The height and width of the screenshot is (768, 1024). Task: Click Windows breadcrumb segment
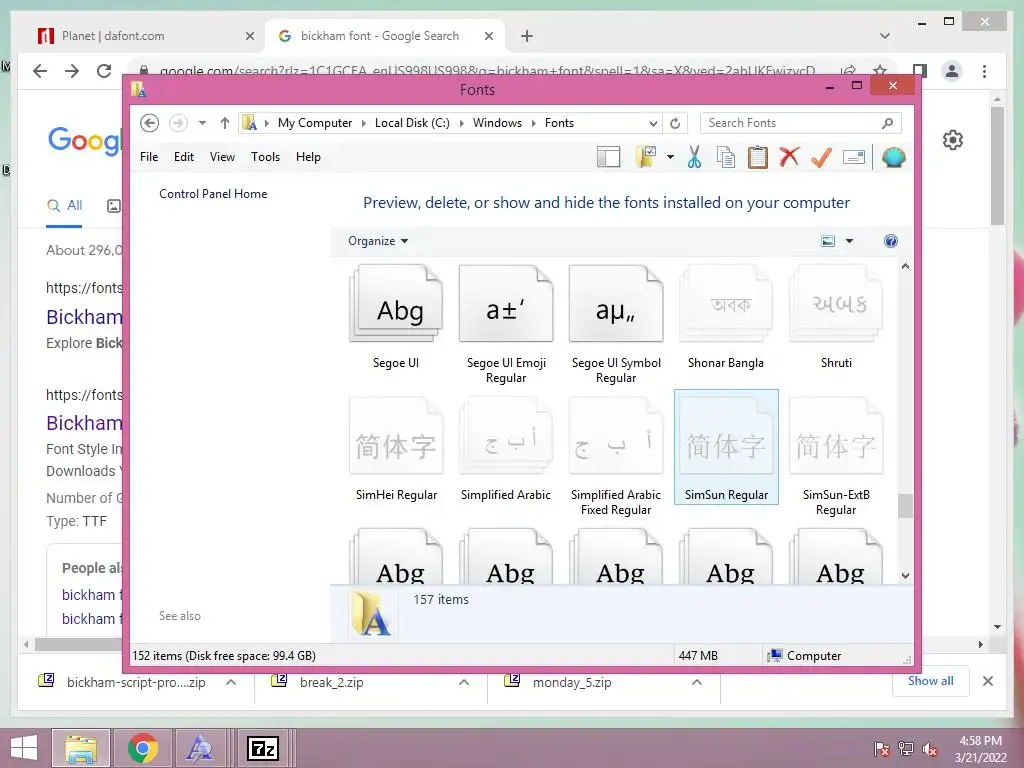point(497,123)
